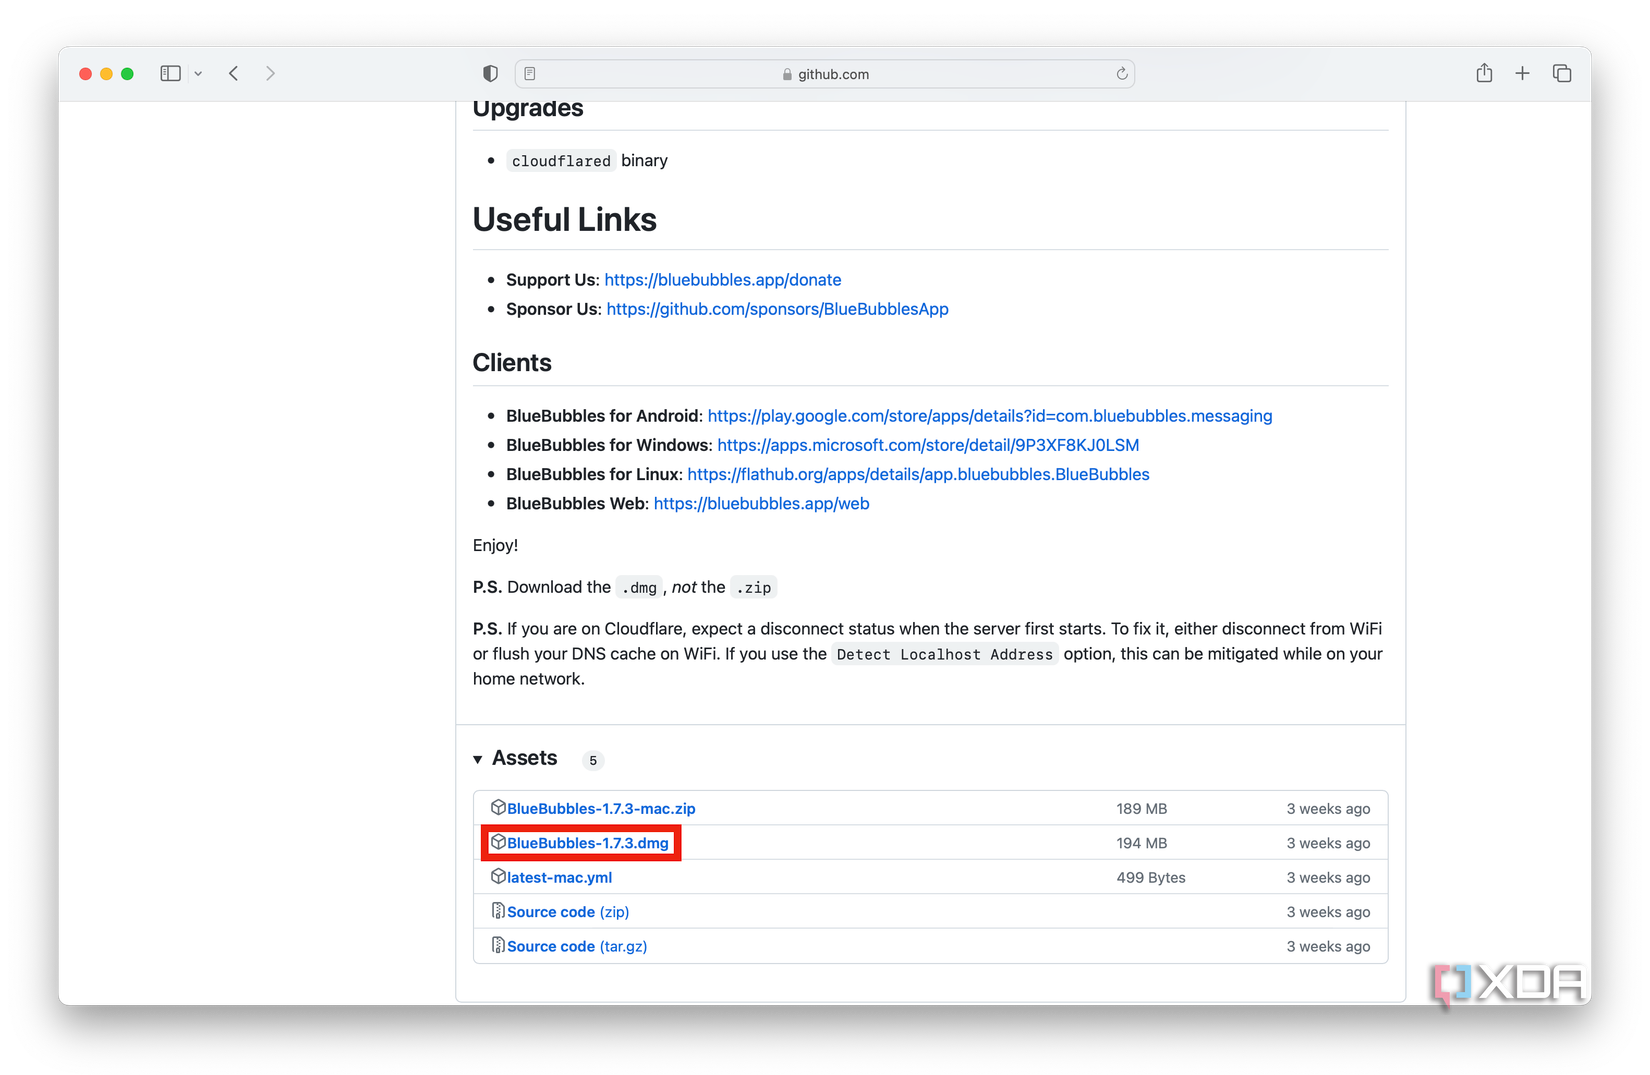This screenshot has height=1075, width=1650.
Task: Open the BlueBubbles Web link
Action: pyautogui.click(x=761, y=504)
